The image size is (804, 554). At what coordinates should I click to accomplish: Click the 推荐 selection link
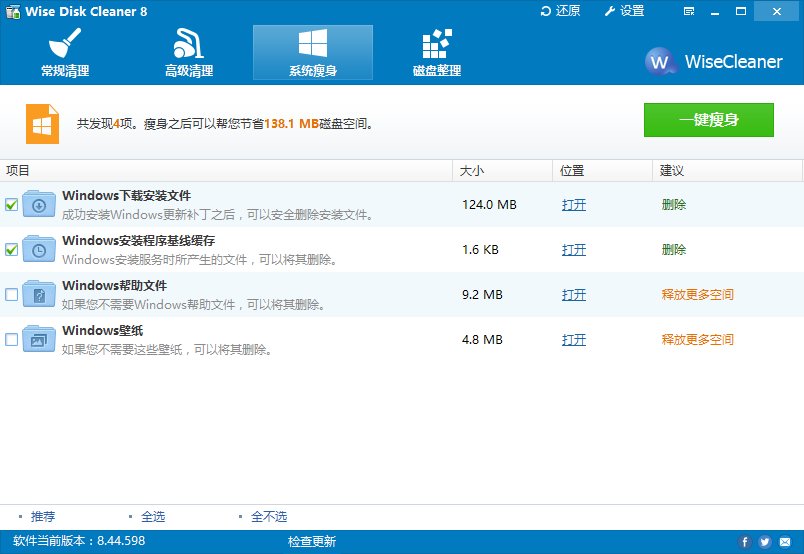(43, 517)
